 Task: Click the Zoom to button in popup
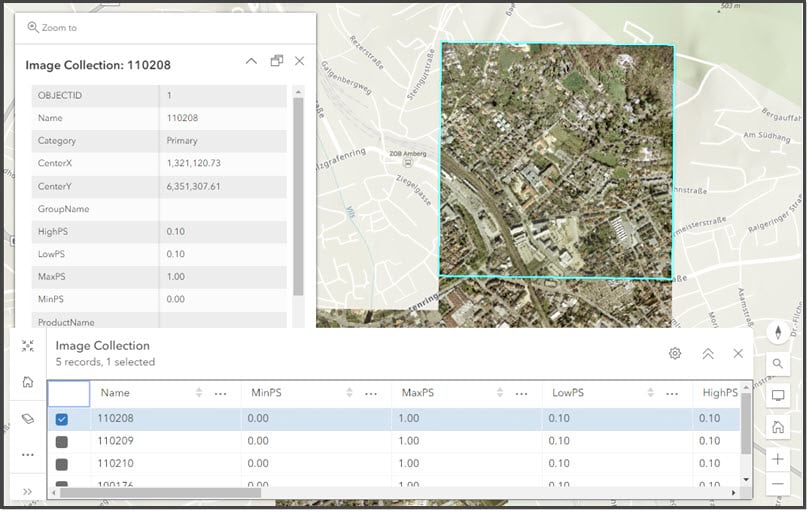52,28
